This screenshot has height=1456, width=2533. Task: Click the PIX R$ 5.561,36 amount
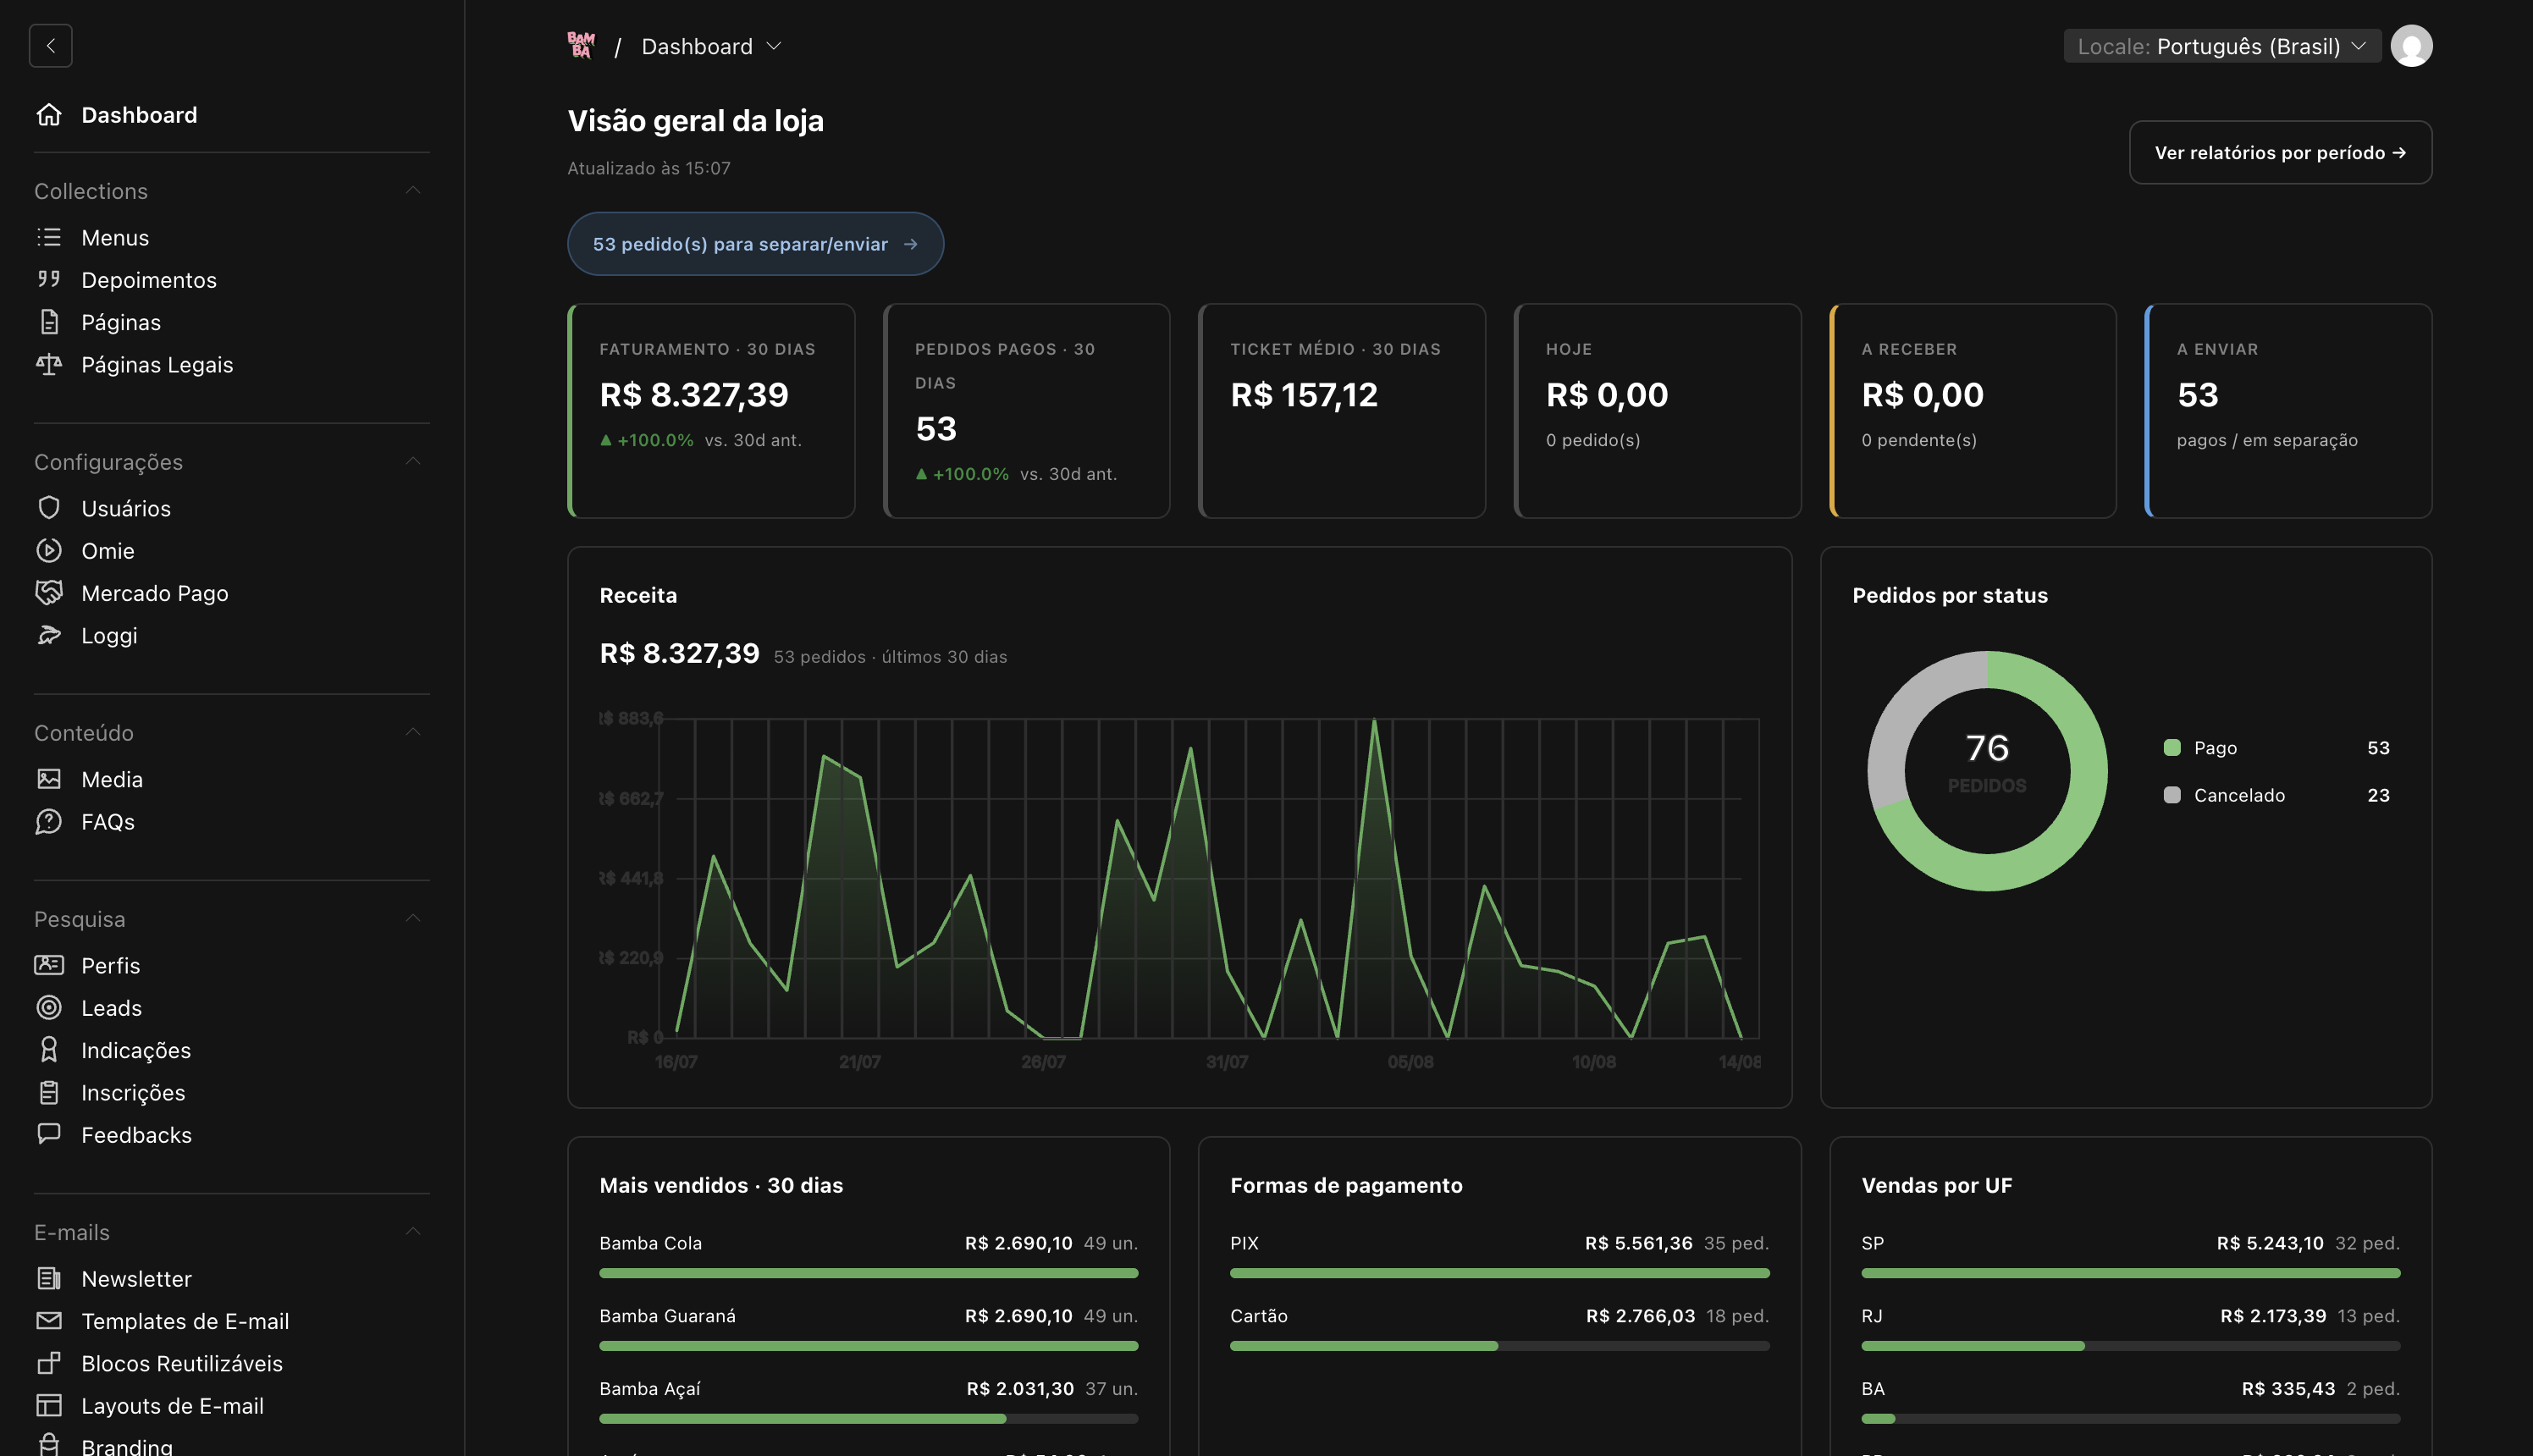pyautogui.click(x=1638, y=1243)
